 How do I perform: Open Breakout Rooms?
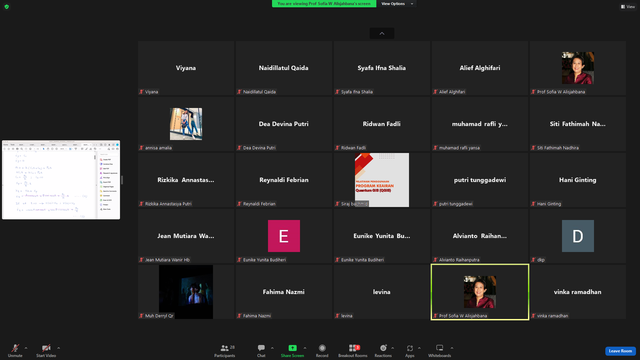click(353, 350)
